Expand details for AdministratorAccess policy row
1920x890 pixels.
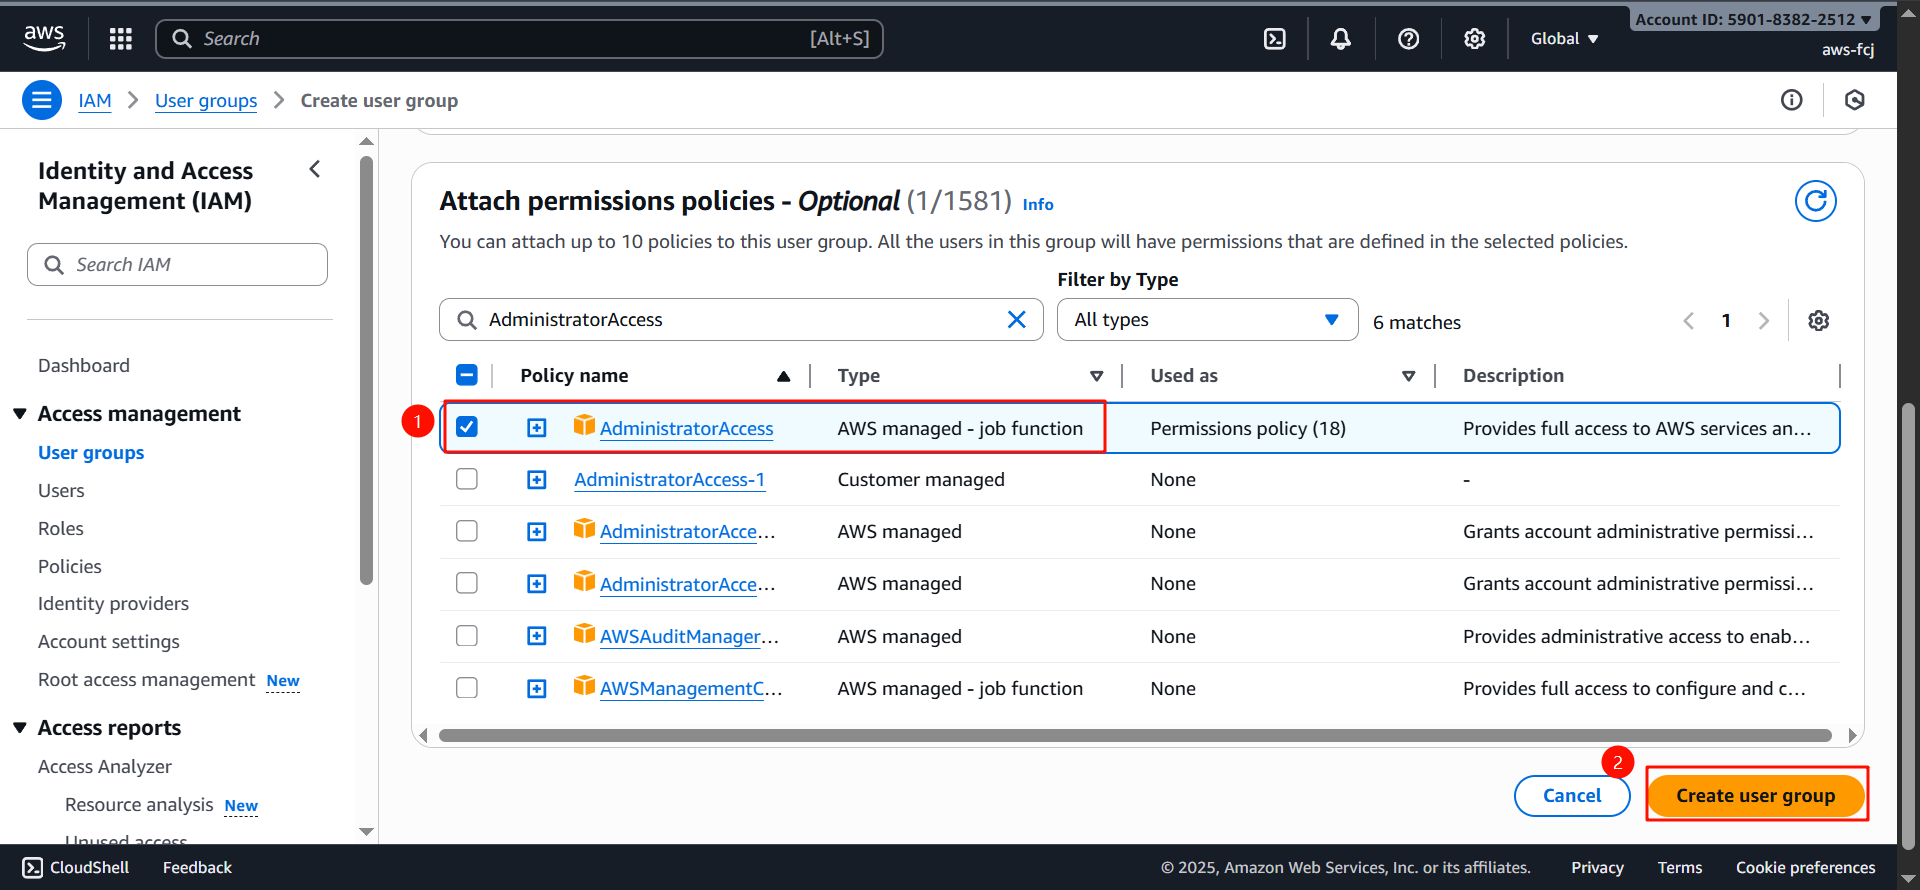537,428
